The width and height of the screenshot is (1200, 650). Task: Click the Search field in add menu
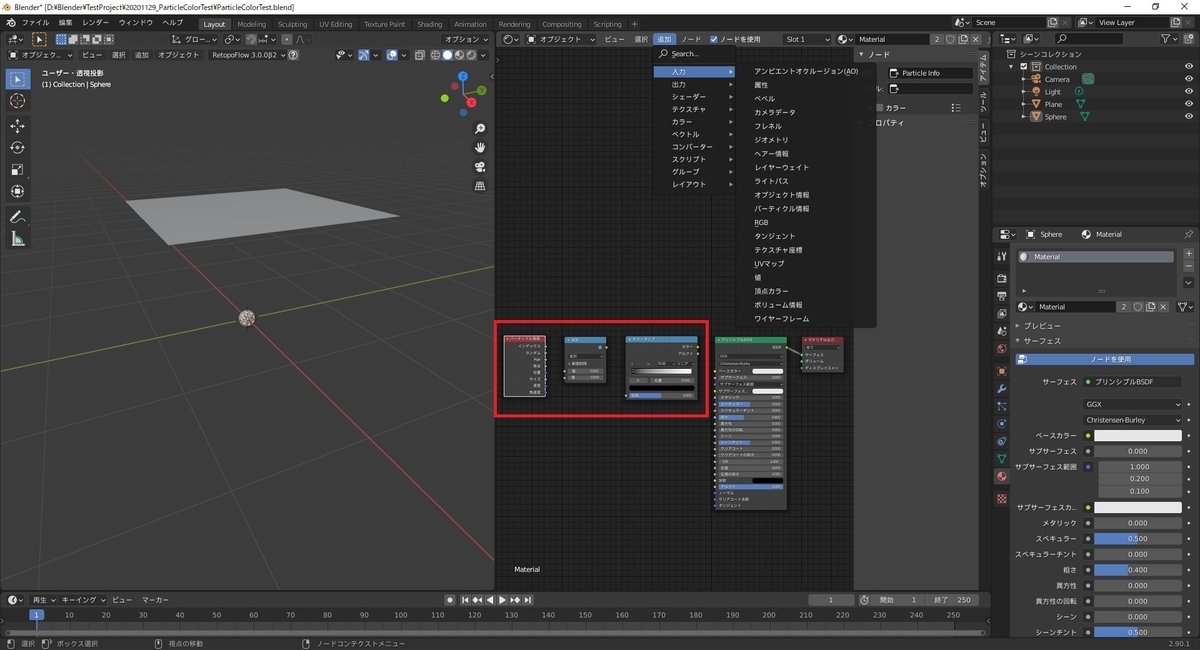[x=695, y=54]
